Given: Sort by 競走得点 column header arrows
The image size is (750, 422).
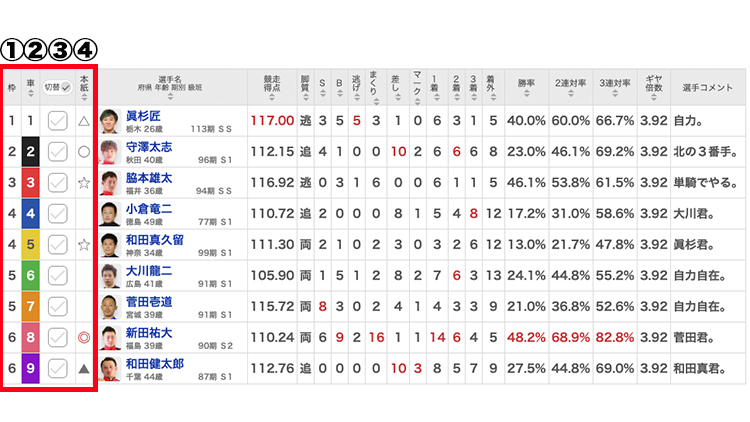Looking at the screenshot, I should click(x=272, y=87).
